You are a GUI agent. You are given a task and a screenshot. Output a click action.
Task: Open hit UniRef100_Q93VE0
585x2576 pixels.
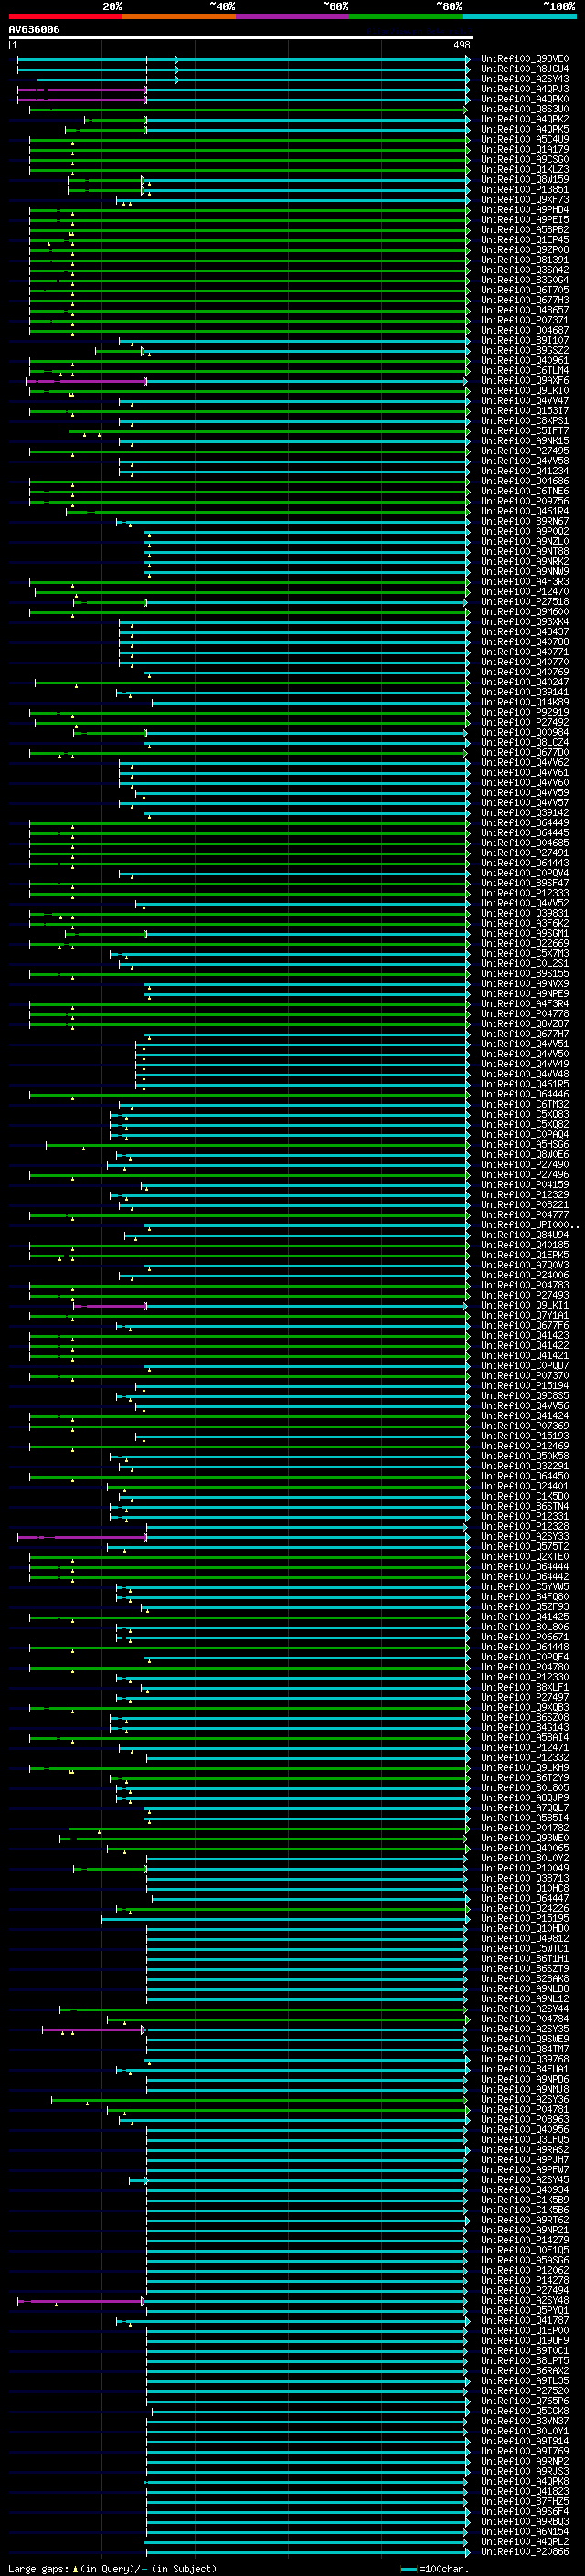(524, 59)
